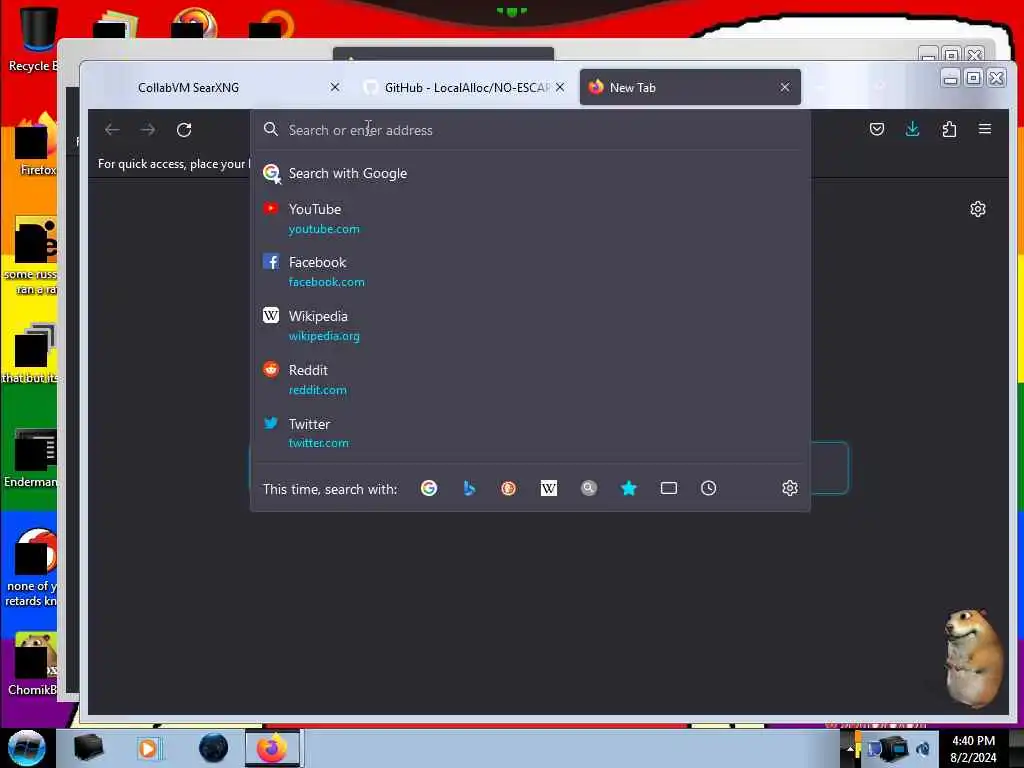Open the Recycle Bin desktop icon
This screenshot has height=768, width=1024.
[33, 39]
